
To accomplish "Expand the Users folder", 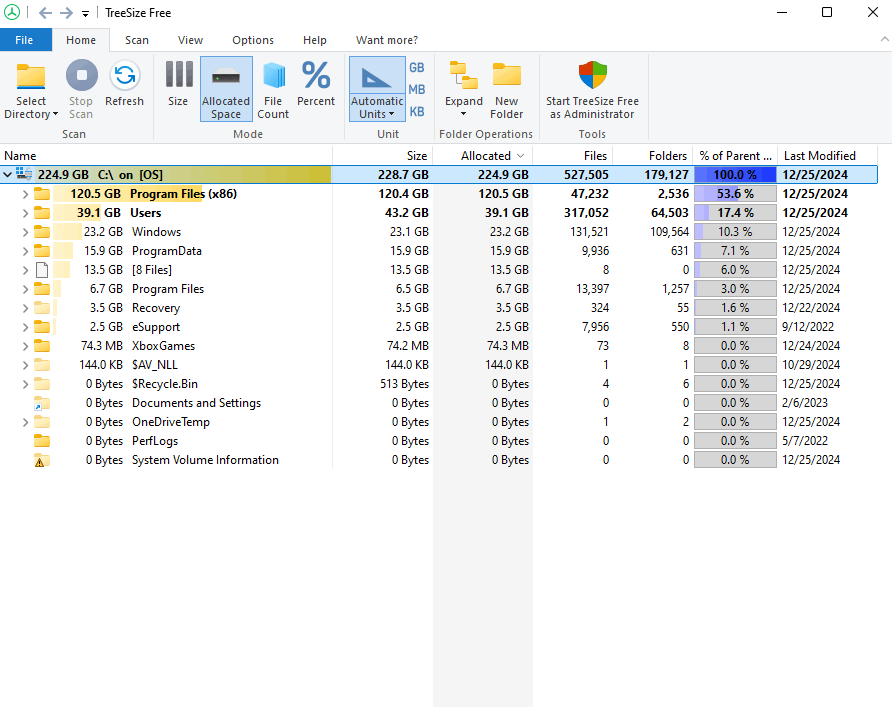I will 25,213.
